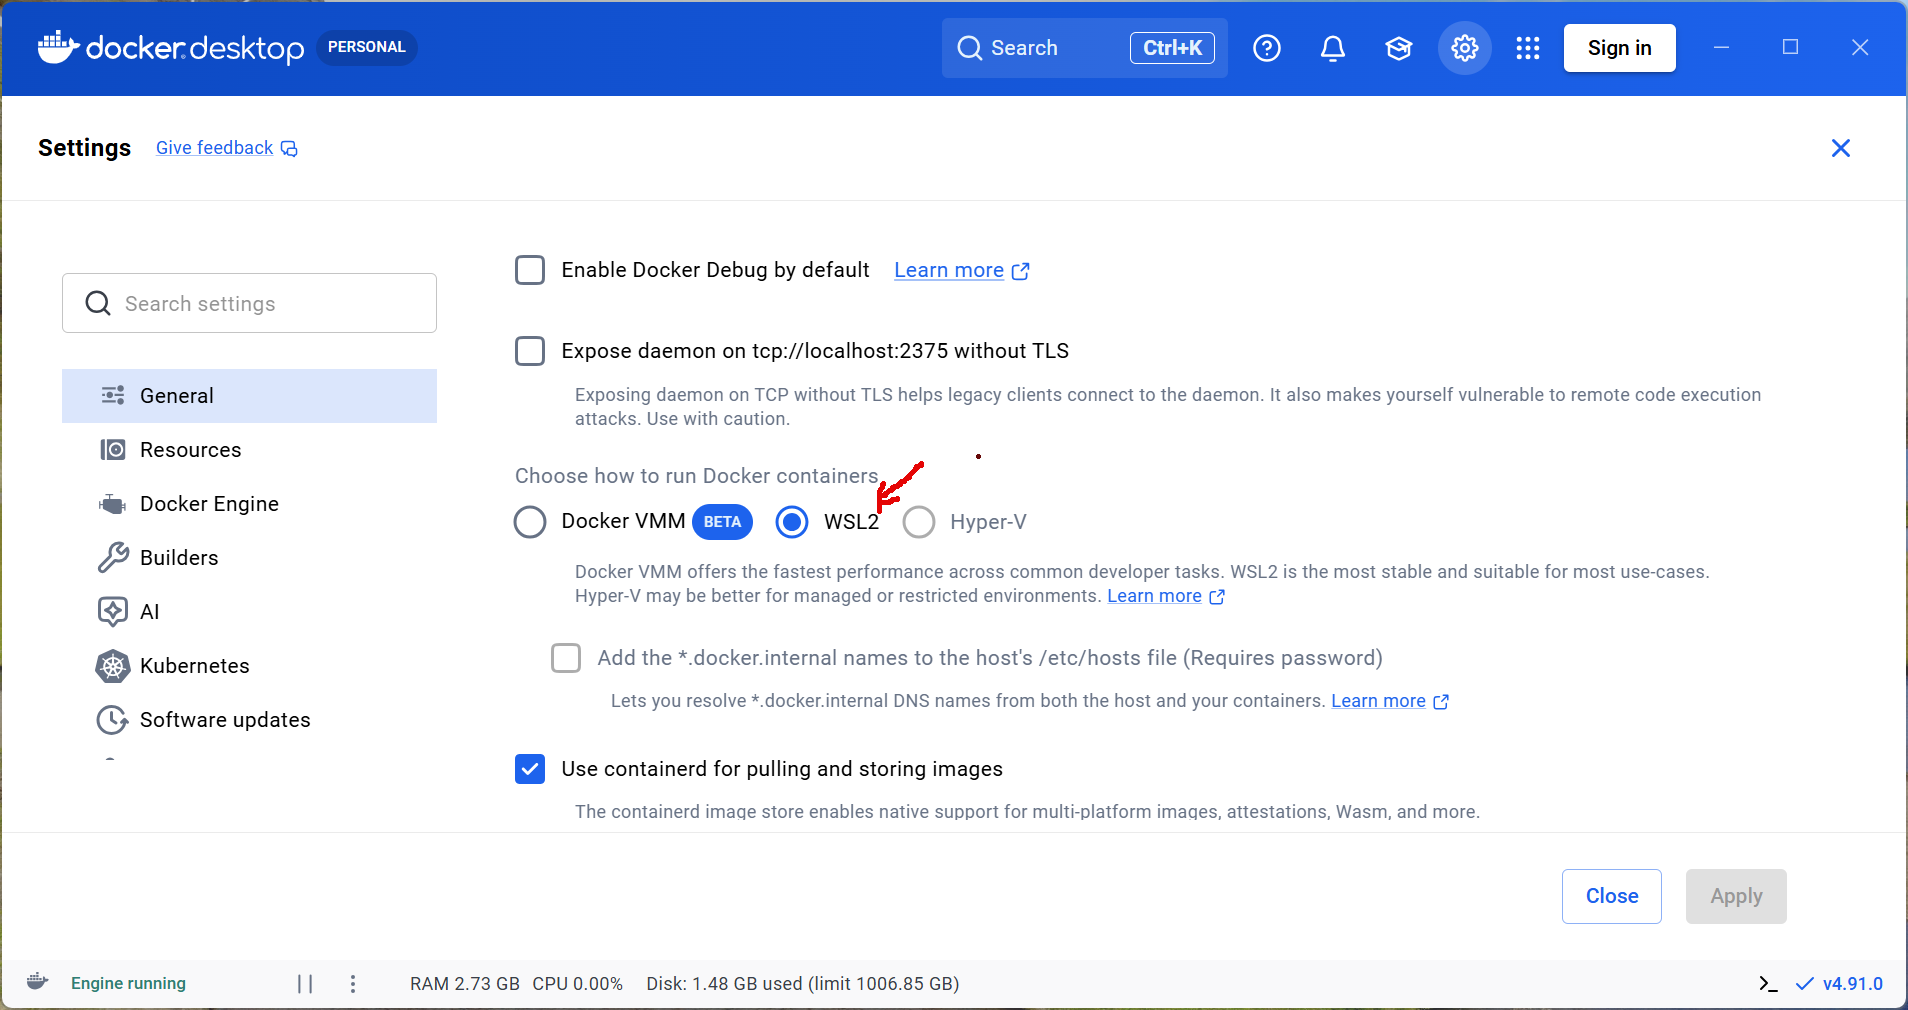Click the Resources disk icon in sidebar
This screenshot has width=1908, height=1010.
pyautogui.click(x=113, y=449)
